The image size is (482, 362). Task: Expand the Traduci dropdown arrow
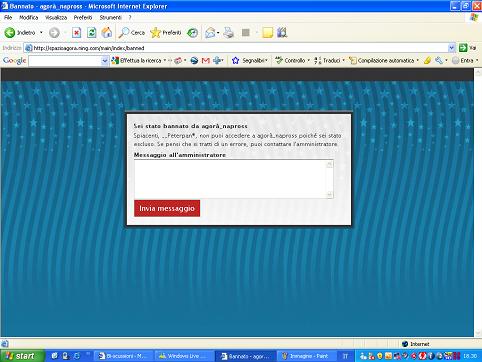point(344,61)
